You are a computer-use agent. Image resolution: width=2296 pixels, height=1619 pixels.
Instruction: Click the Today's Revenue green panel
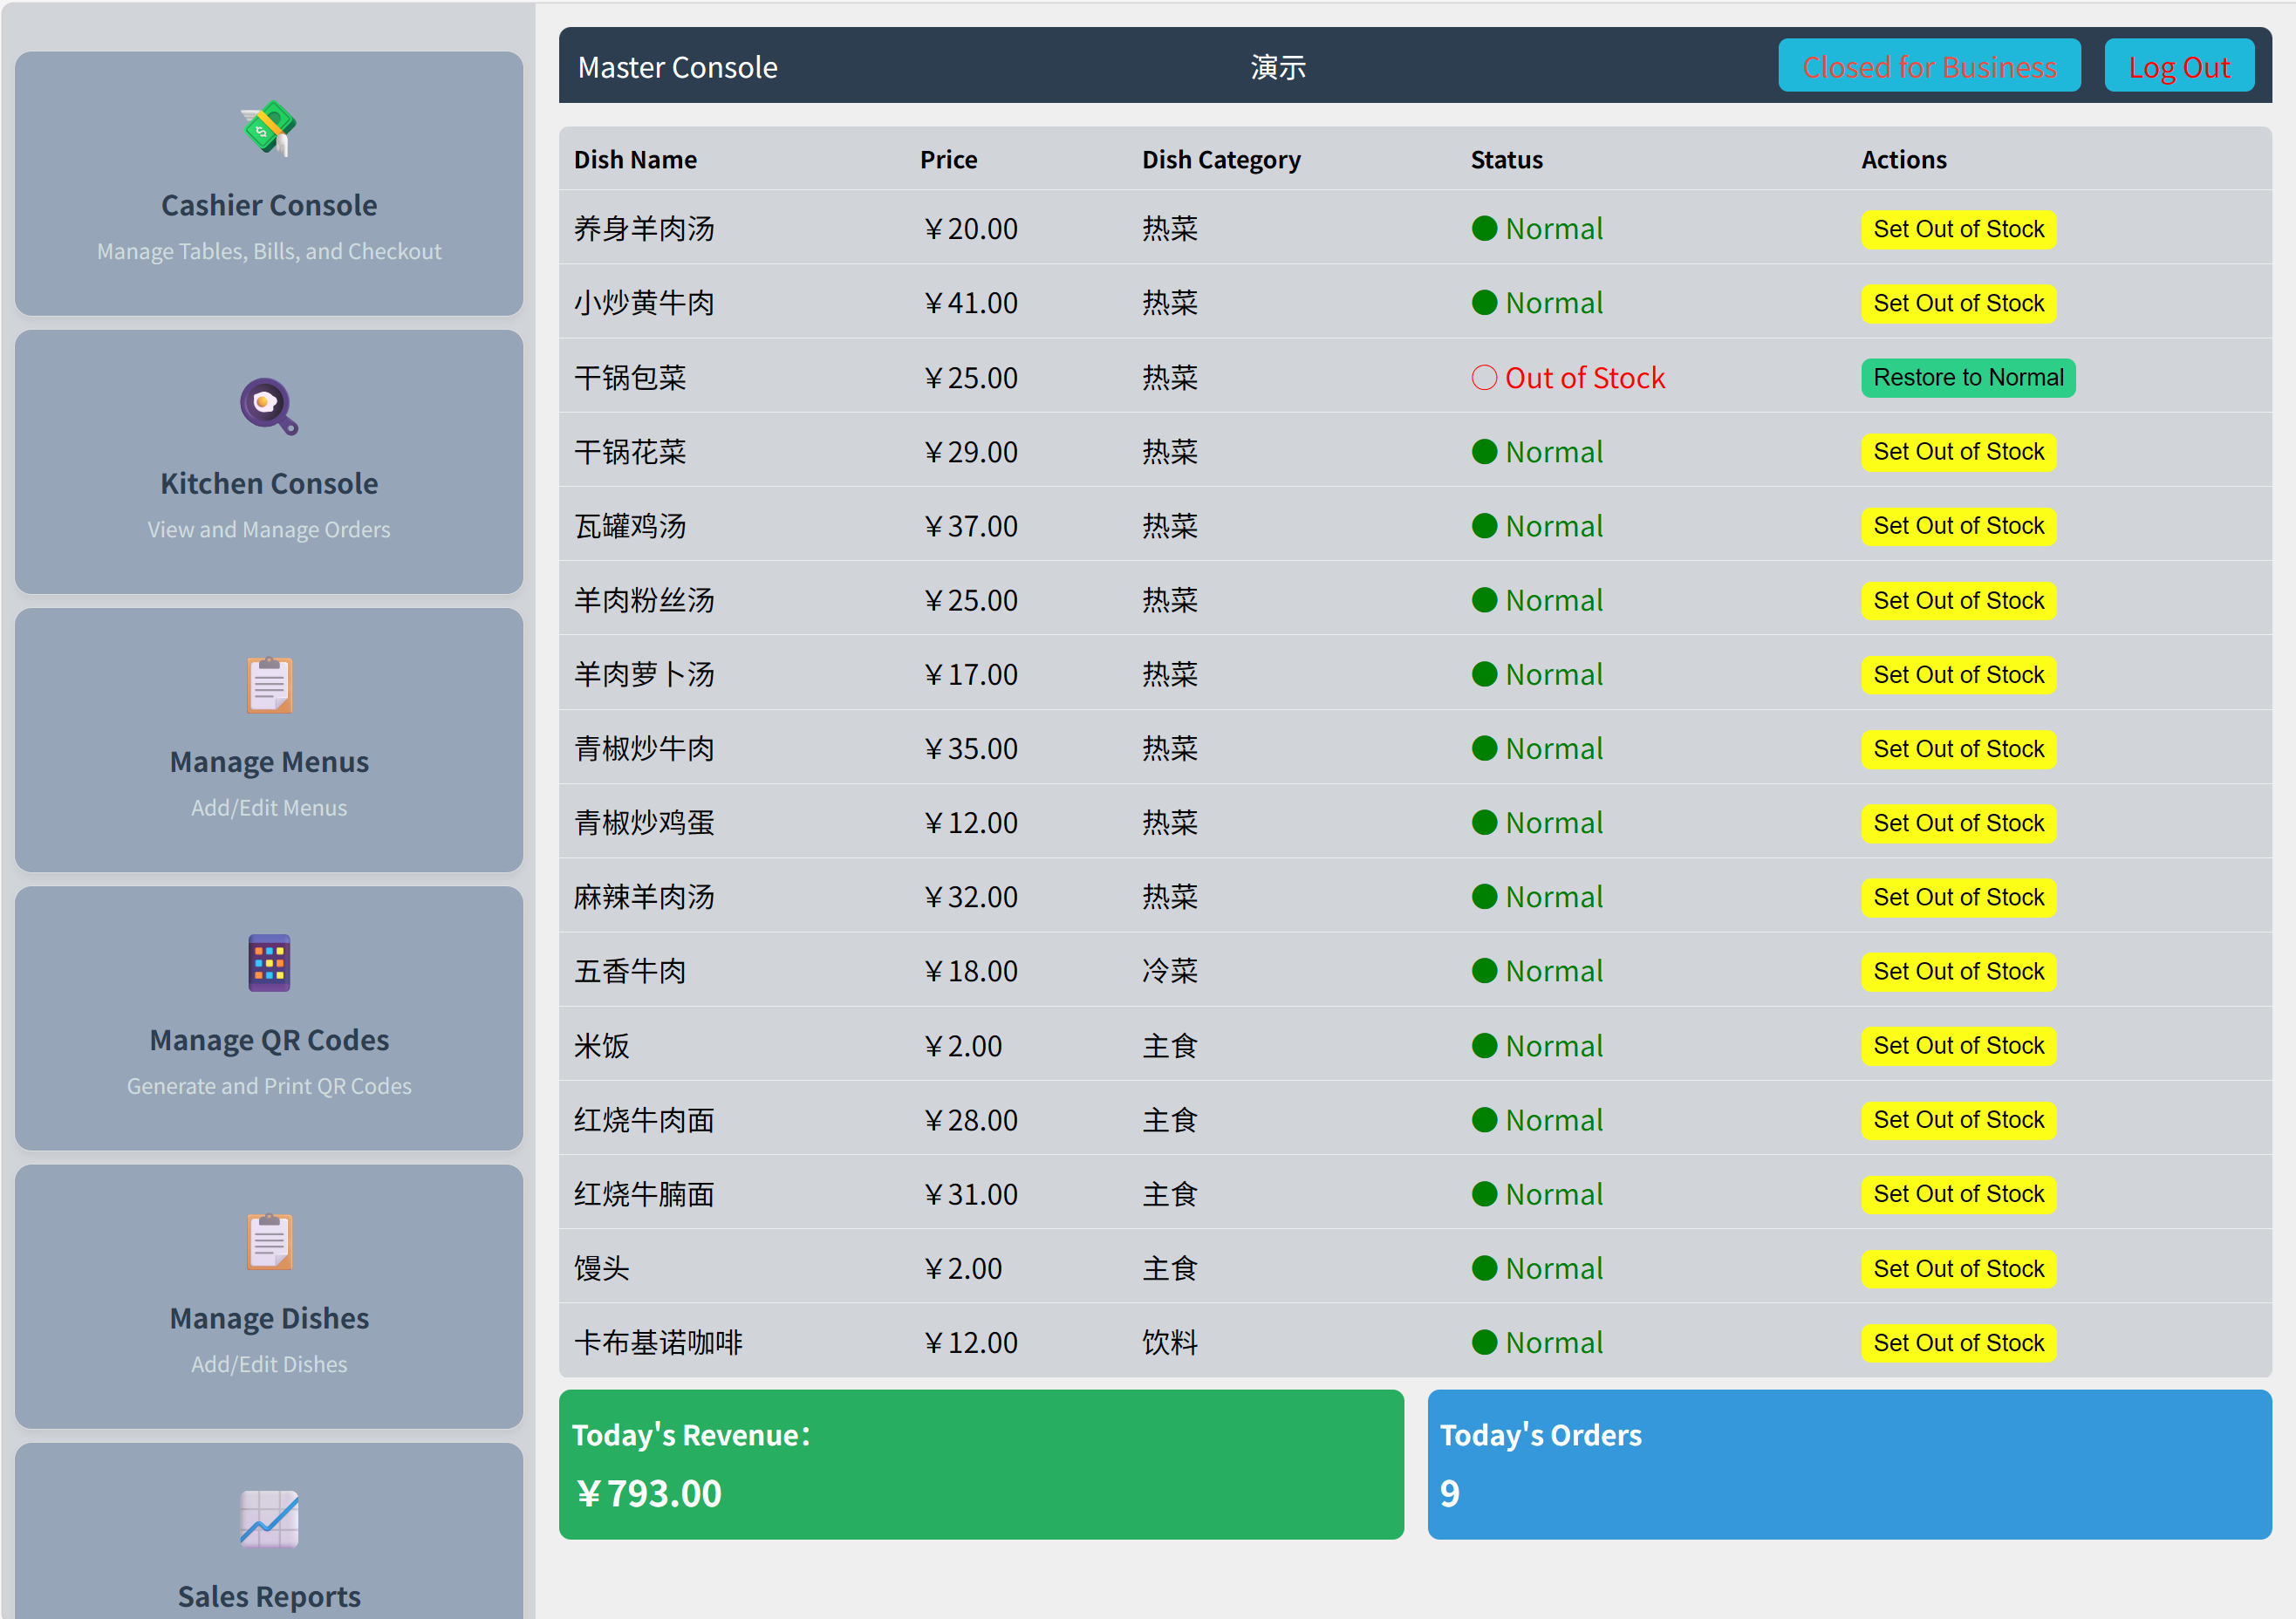pyautogui.click(x=980, y=1464)
